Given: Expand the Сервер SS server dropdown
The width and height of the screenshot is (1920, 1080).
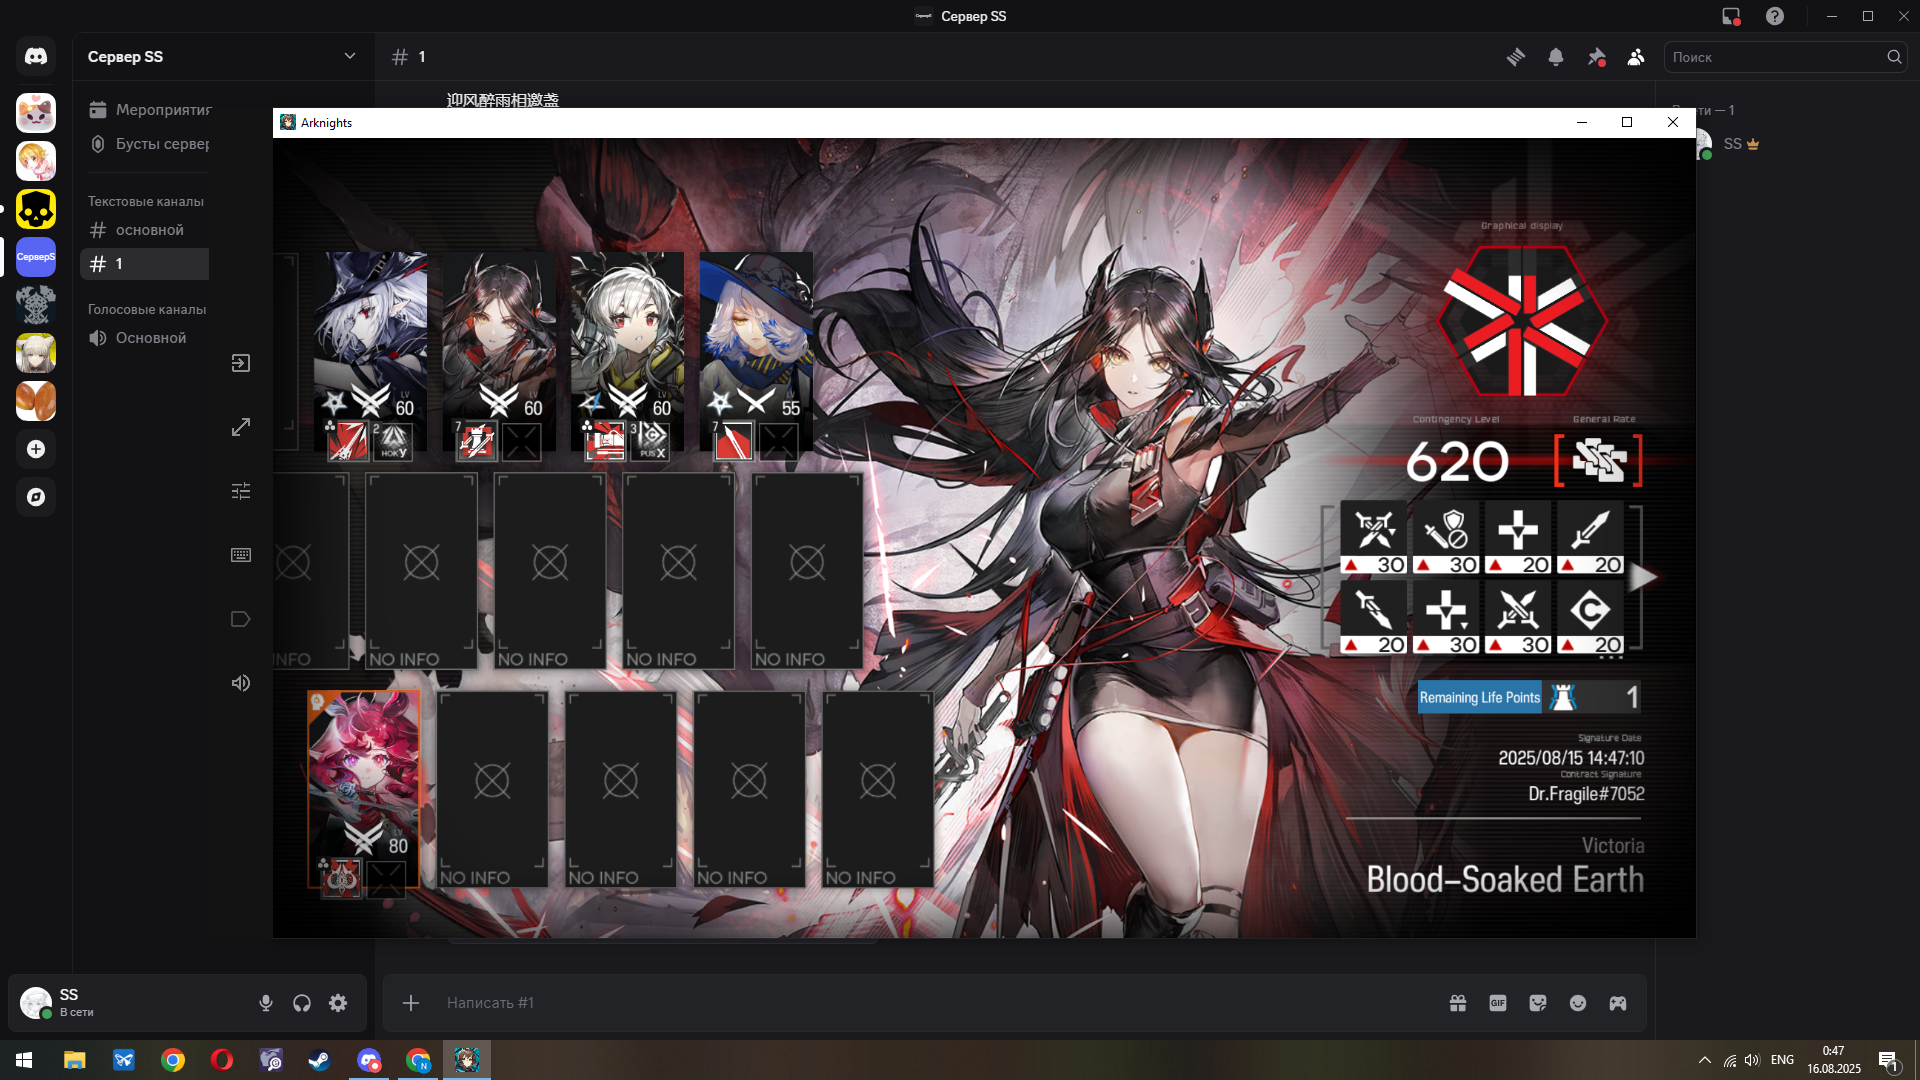Looking at the screenshot, I should (x=349, y=56).
